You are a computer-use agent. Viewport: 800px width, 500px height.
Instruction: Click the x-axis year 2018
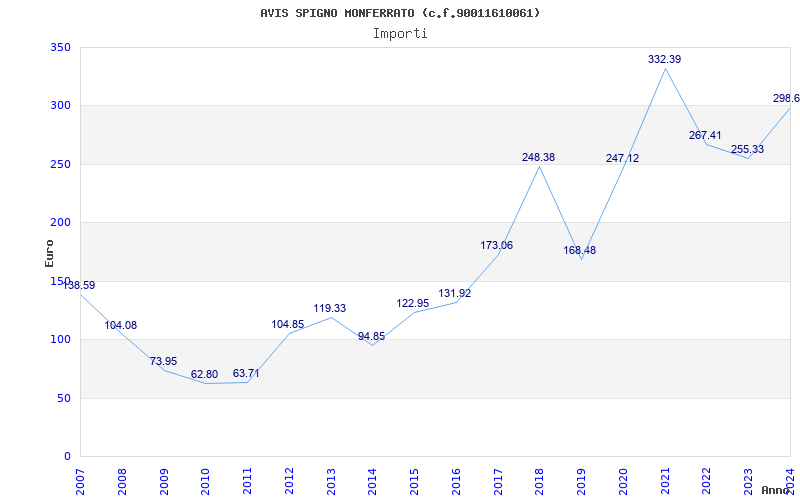tap(539, 482)
